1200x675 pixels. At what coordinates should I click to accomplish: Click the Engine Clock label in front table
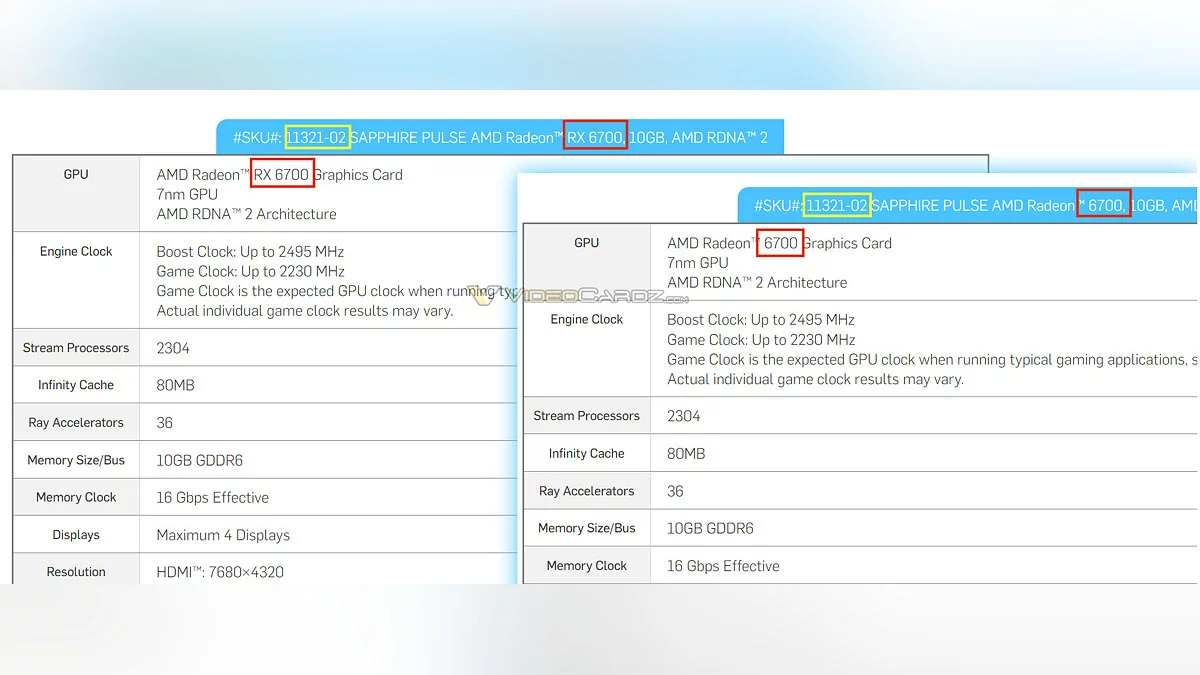coord(587,319)
